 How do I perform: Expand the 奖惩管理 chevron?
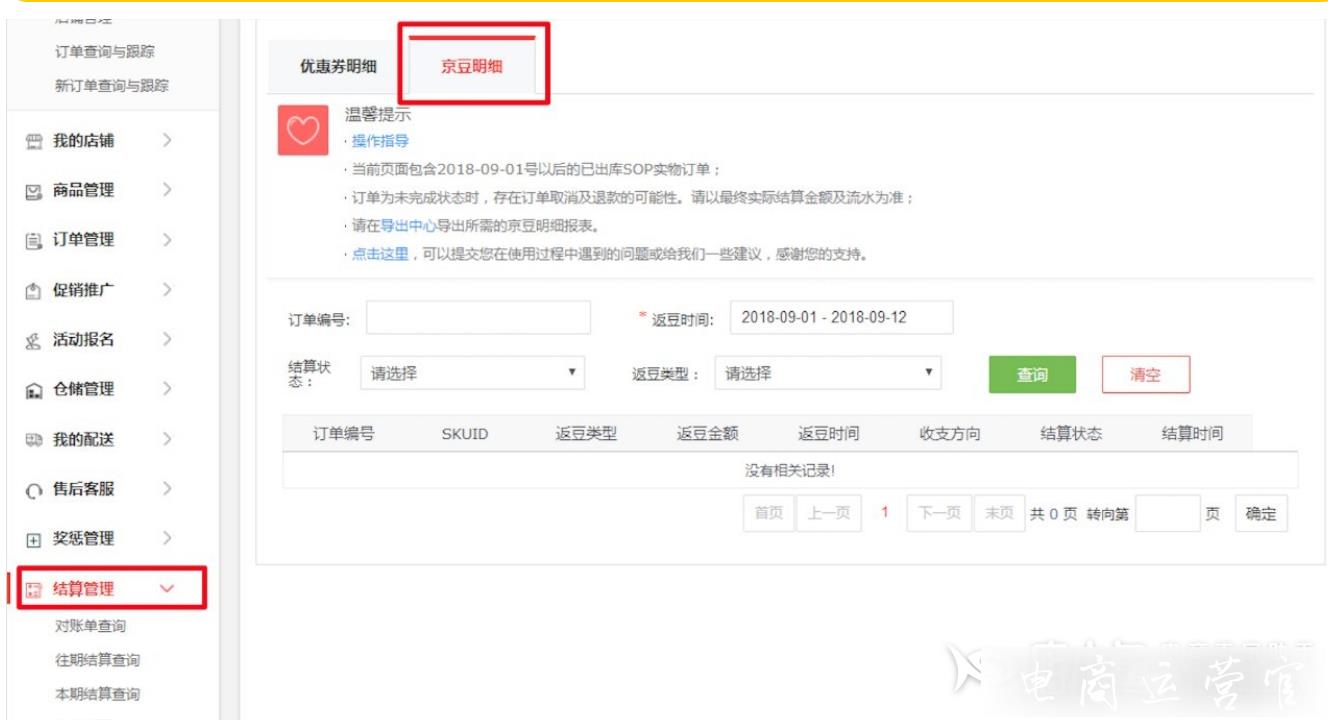pyautogui.click(x=167, y=538)
